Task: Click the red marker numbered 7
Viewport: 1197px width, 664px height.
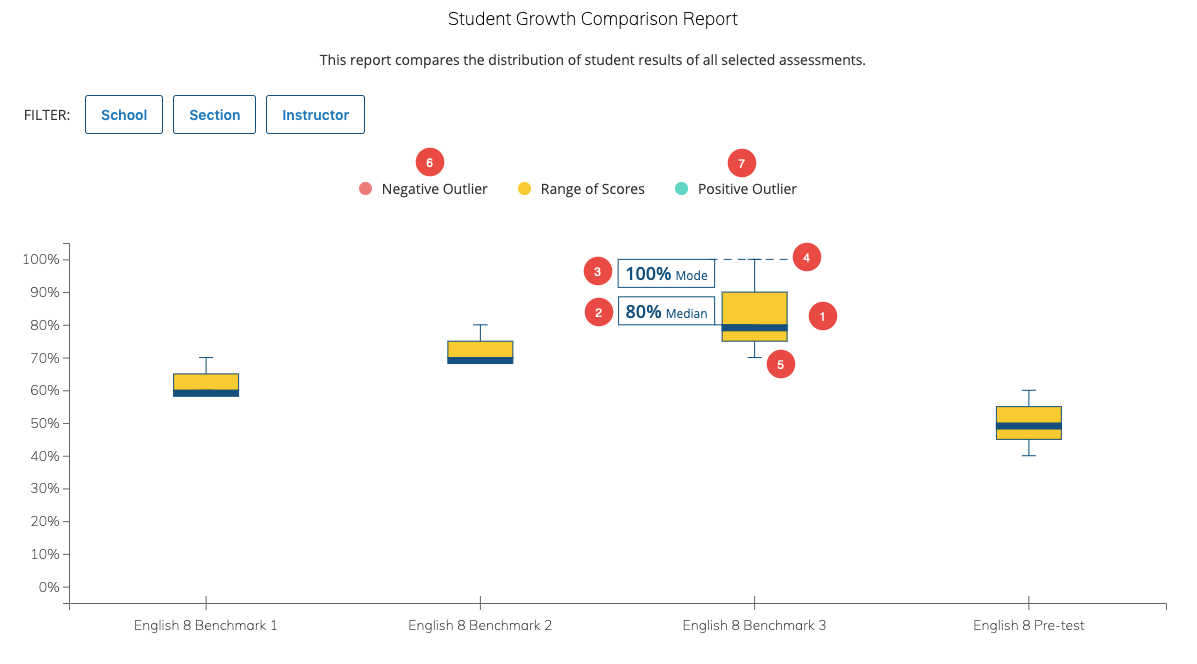Action: pos(741,163)
